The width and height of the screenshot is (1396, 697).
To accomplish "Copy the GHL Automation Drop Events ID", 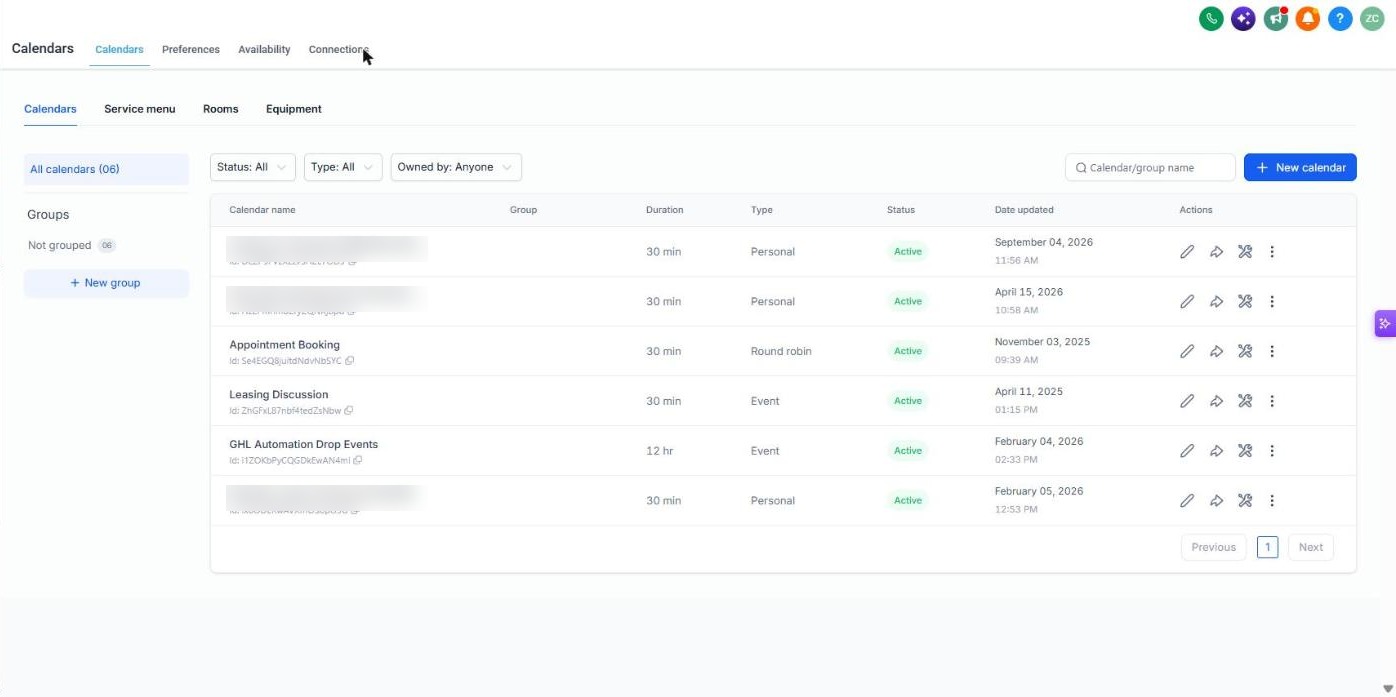I will tap(358, 461).
